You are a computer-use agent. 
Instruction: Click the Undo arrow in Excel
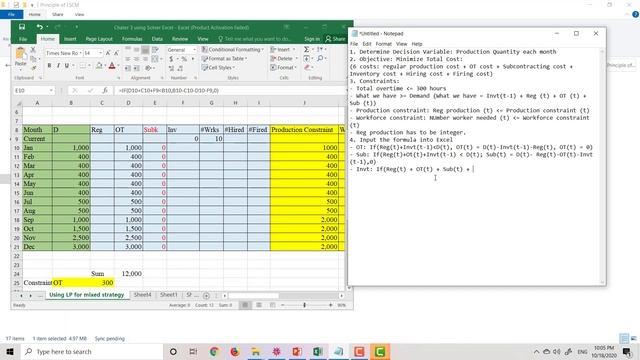tap(40, 27)
